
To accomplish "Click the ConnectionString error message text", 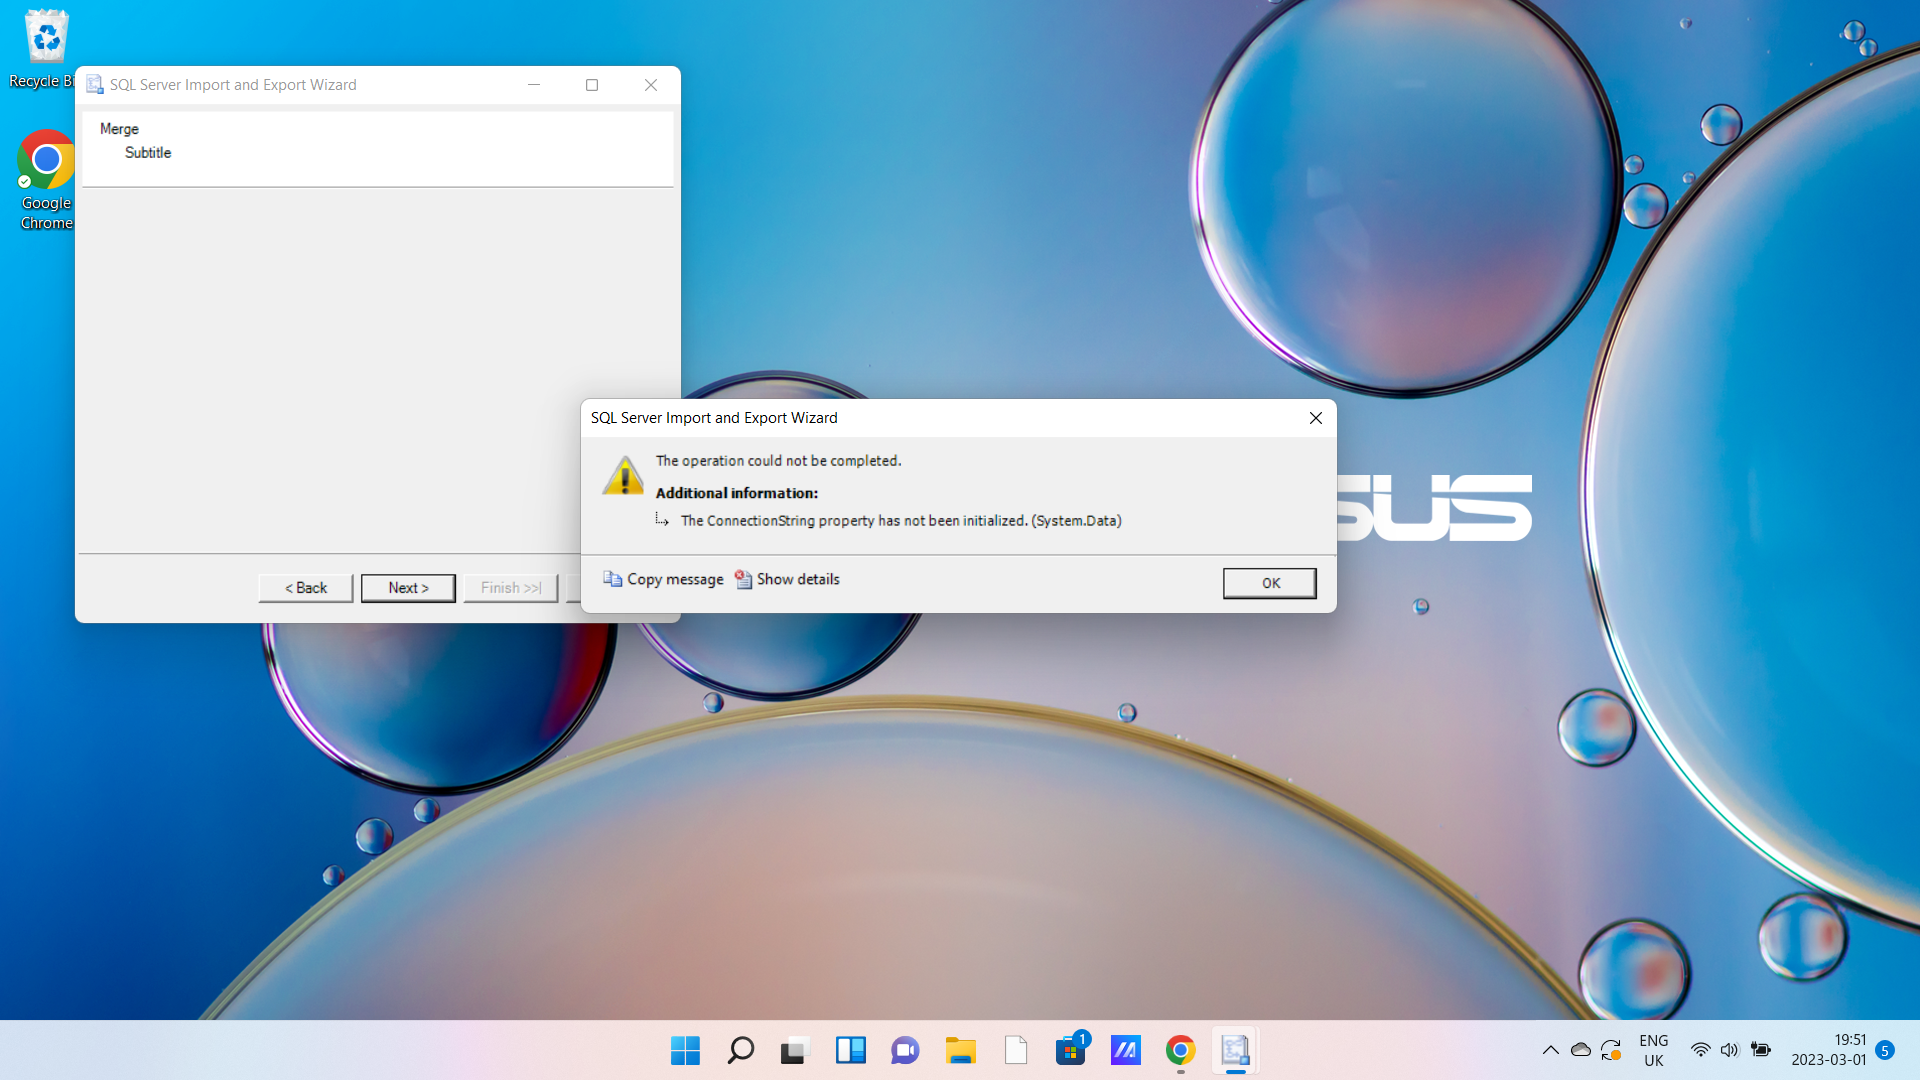I will pyautogui.click(x=901, y=521).
